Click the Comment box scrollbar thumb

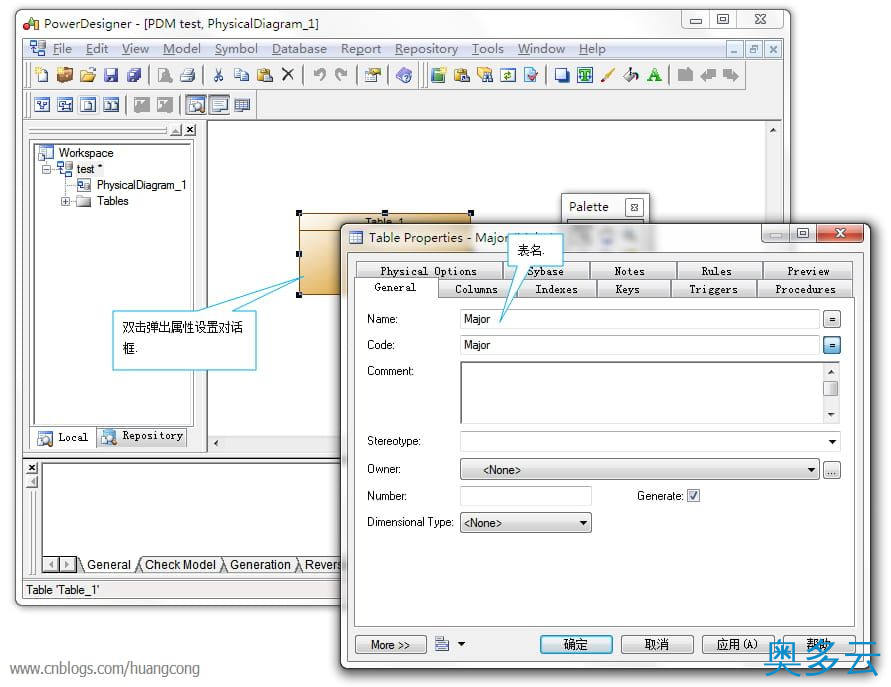click(831, 388)
